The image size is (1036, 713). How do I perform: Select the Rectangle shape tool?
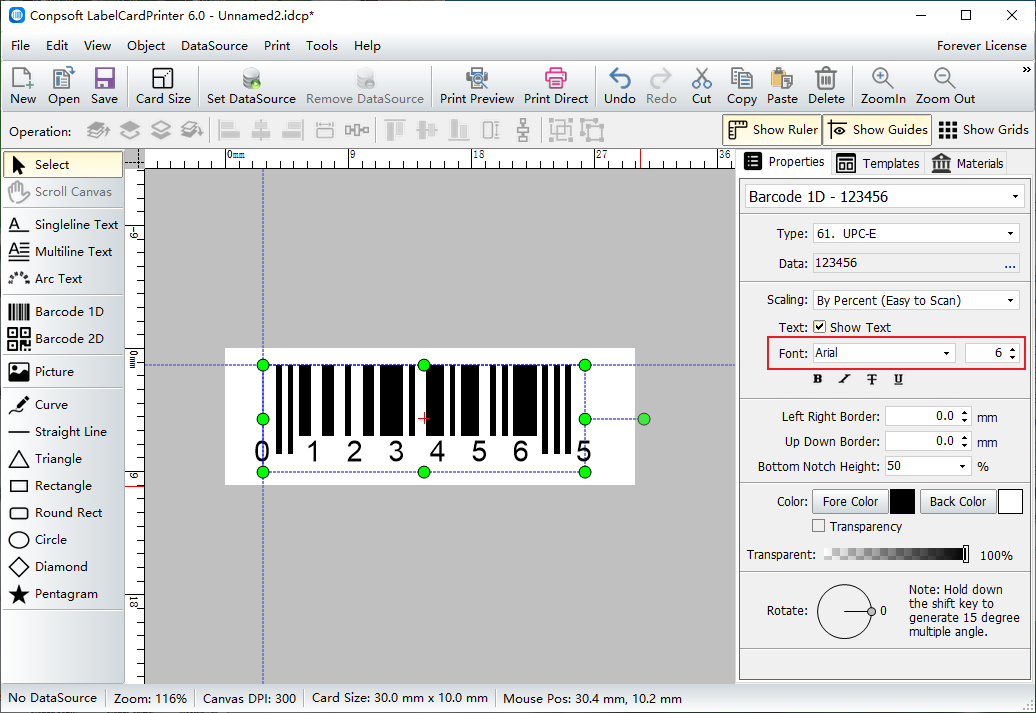click(x=63, y=486)
